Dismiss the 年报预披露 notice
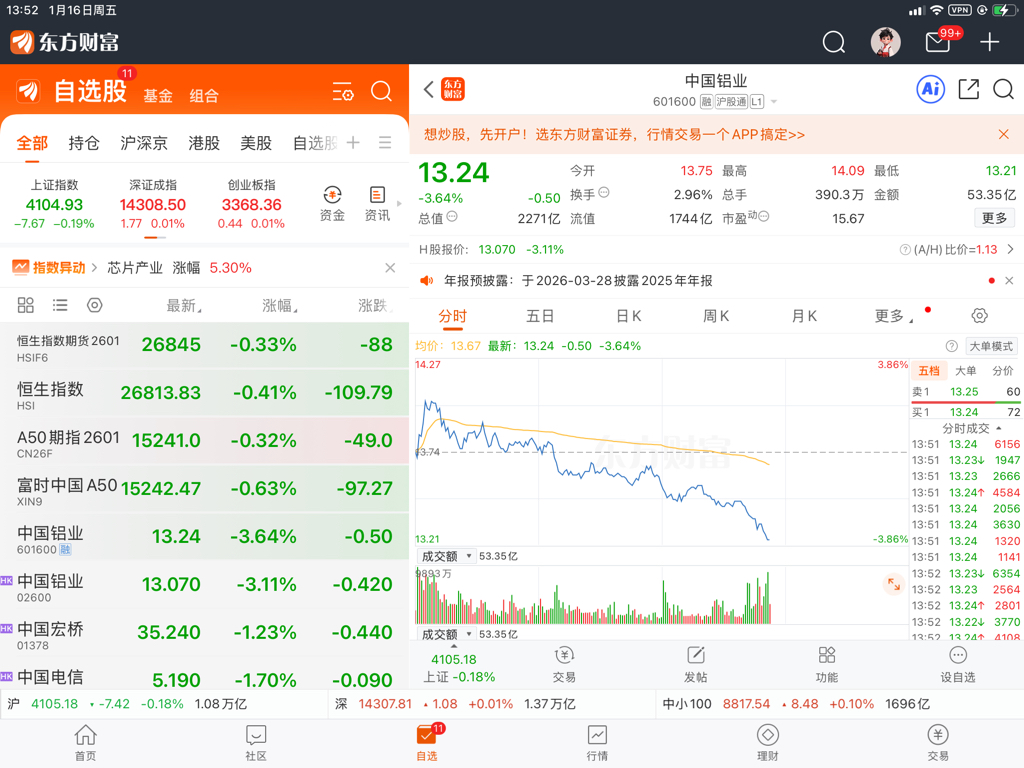The image size is (1024, 768). click(1009, 281)
